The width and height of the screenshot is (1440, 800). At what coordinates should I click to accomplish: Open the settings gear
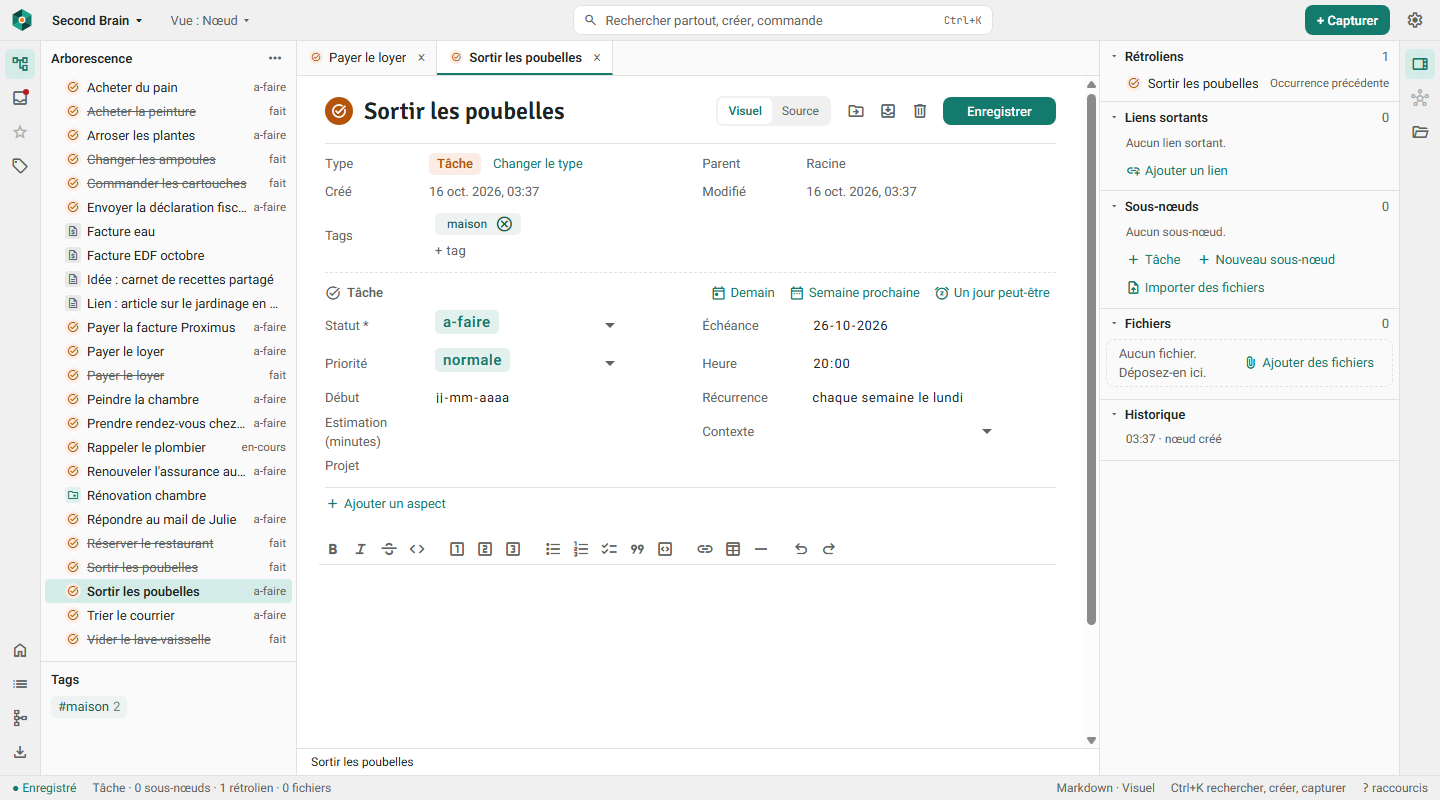coord(1415,20)
